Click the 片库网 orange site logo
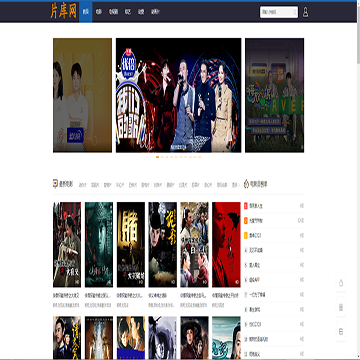The height and width of the screenshot is (360, 360). coord(63,11)
